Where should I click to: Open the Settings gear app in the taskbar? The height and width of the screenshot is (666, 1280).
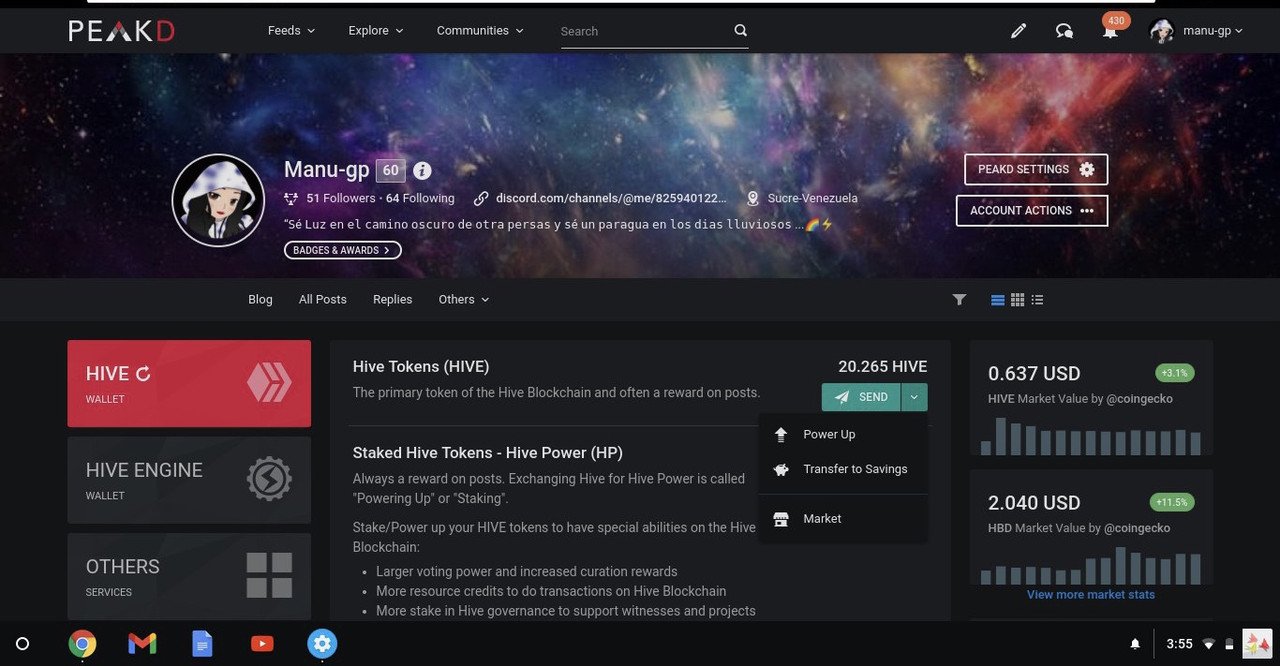coord(322,643)
